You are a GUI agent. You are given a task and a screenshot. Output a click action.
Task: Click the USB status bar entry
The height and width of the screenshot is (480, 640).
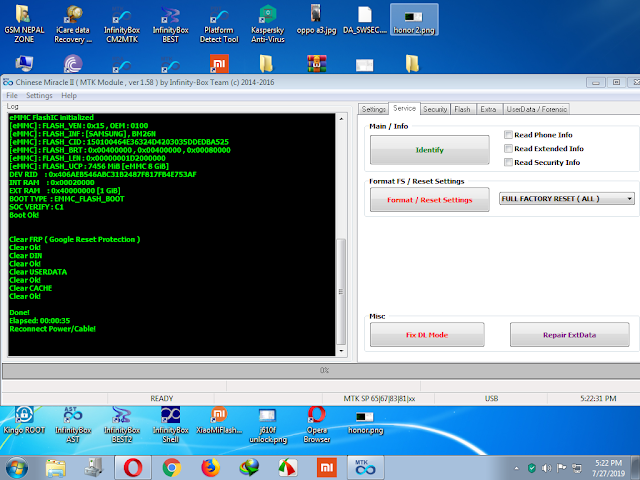point(491,398)
